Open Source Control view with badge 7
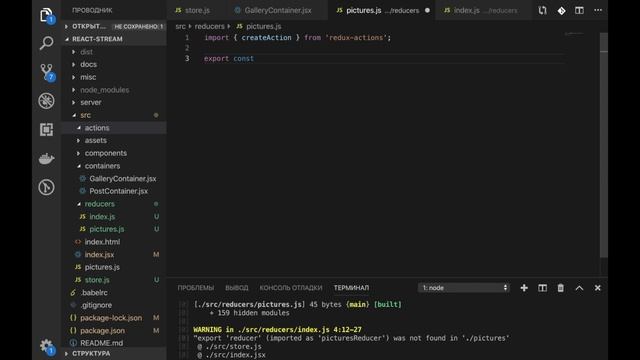Viewport: 640px width, 360px height. point(47,72)
